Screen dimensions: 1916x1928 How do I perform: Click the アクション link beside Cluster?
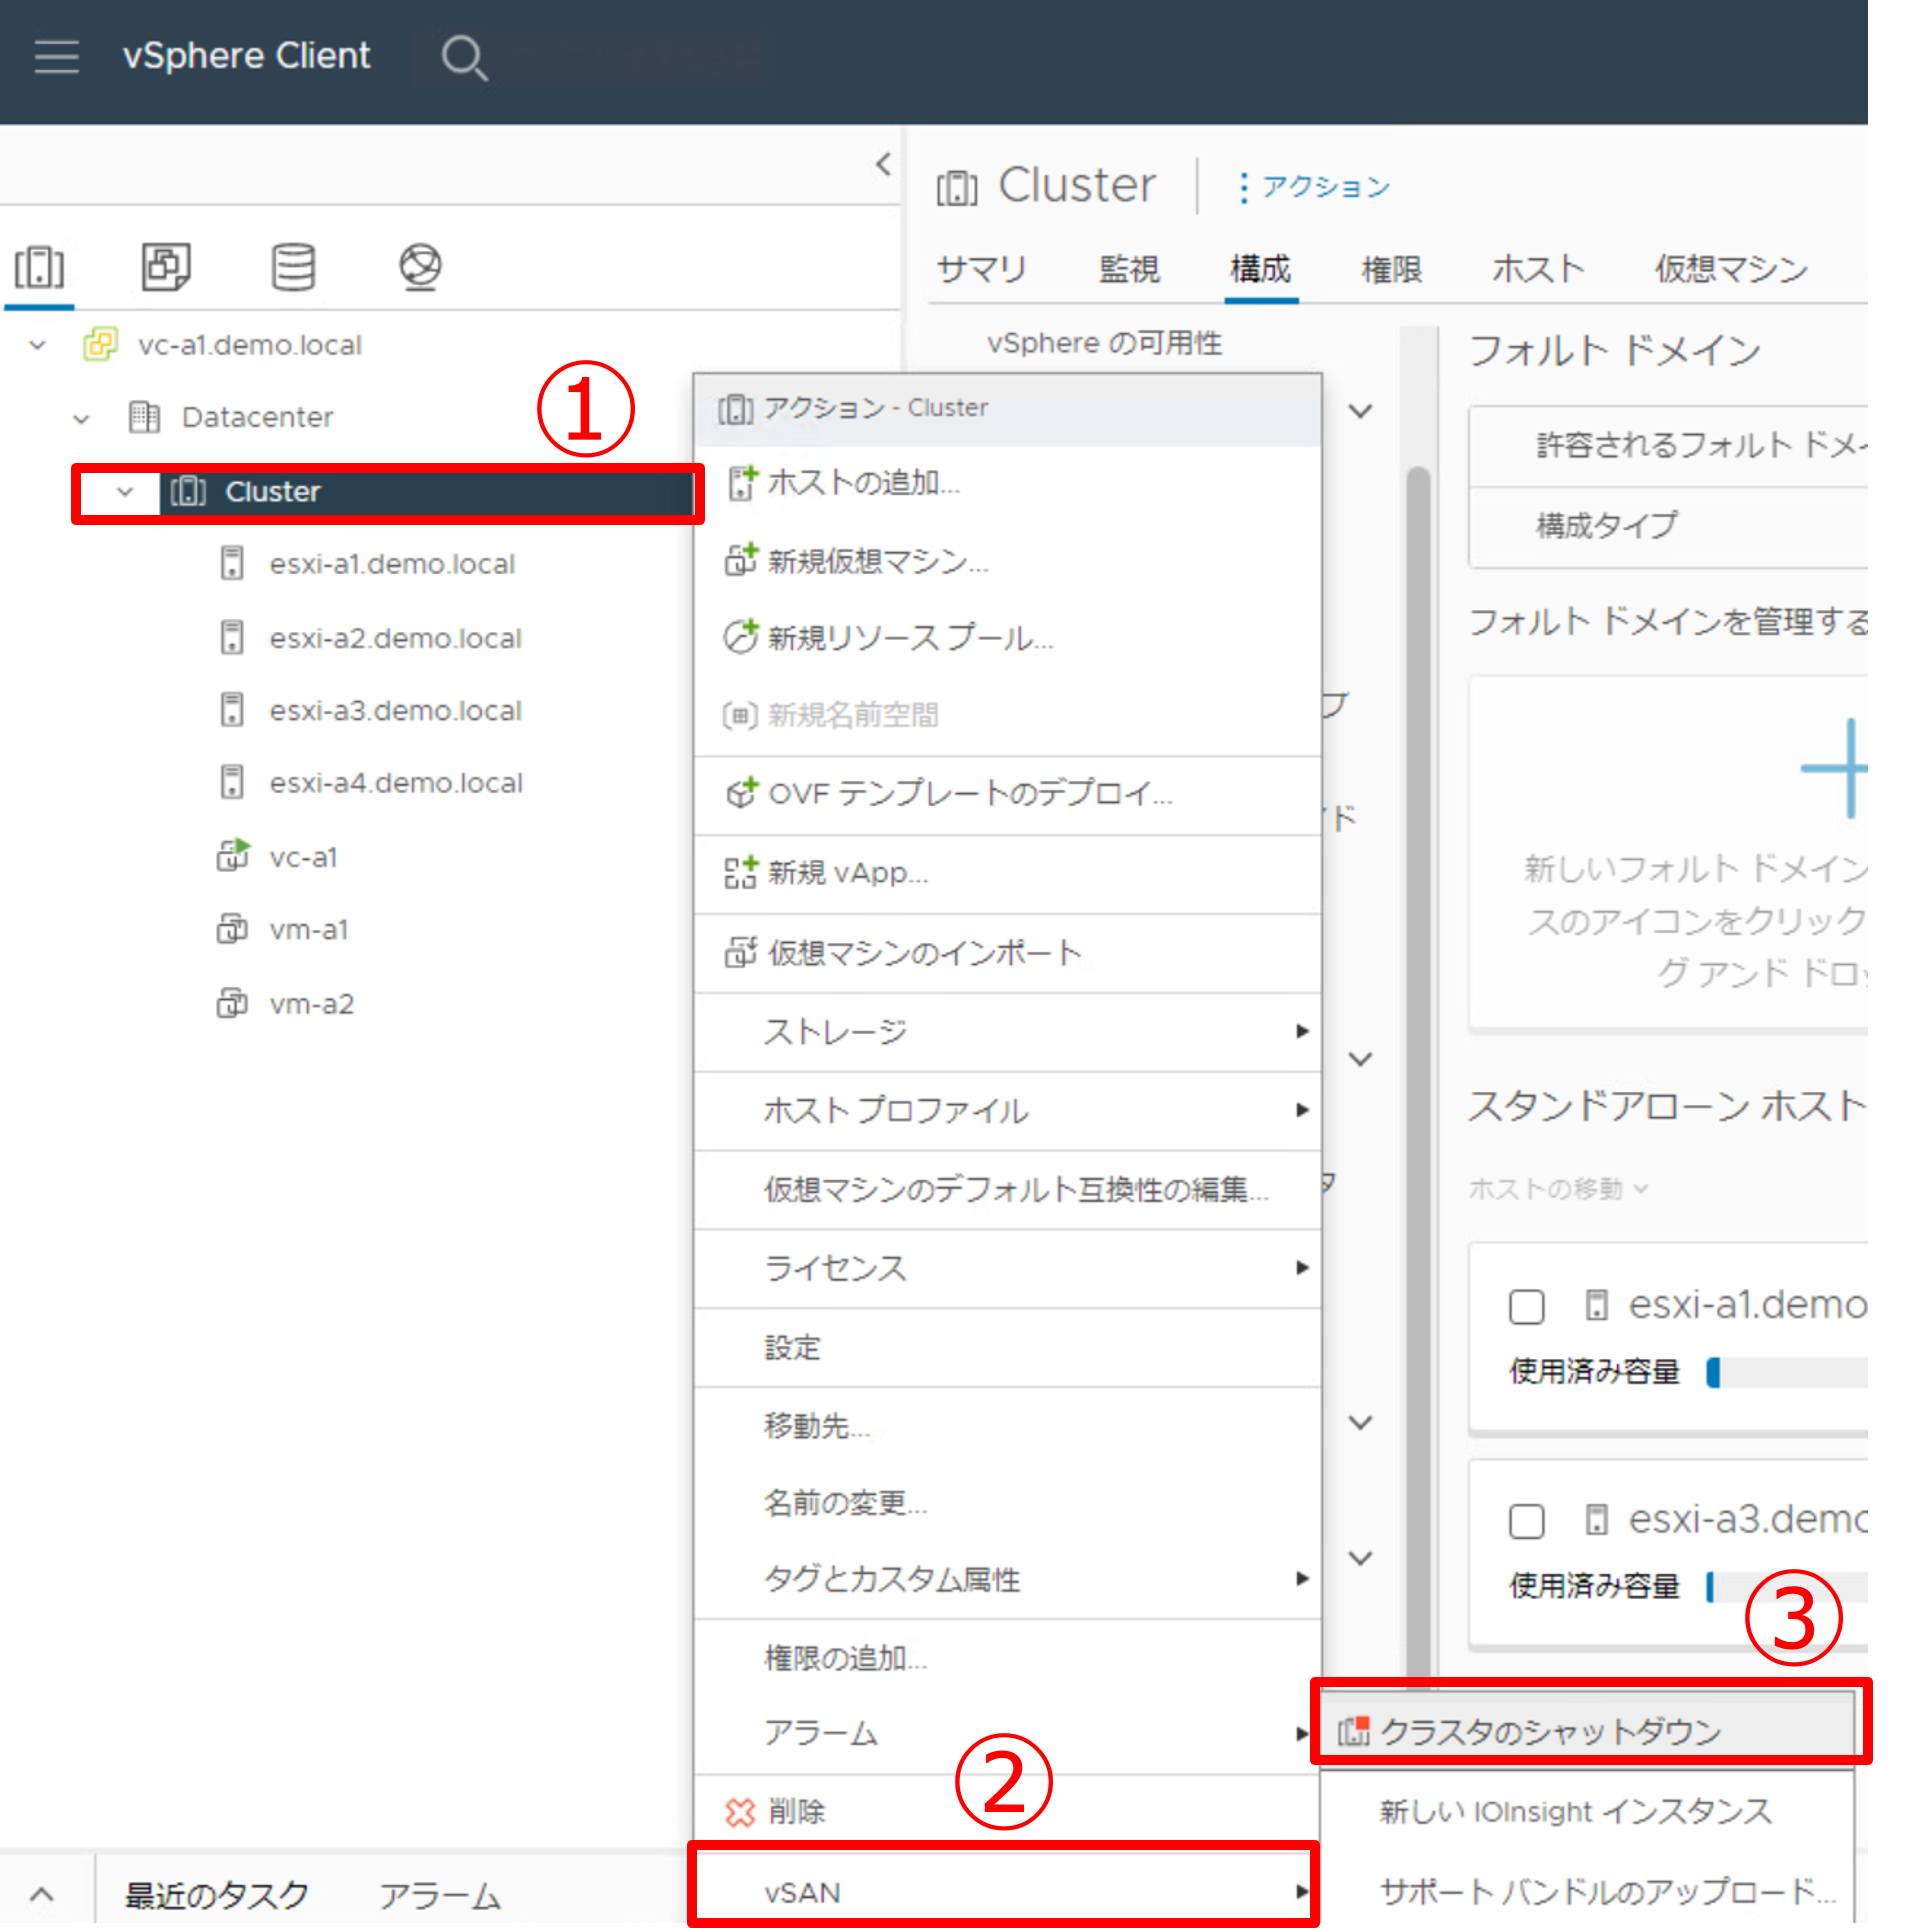point(1314,187)
